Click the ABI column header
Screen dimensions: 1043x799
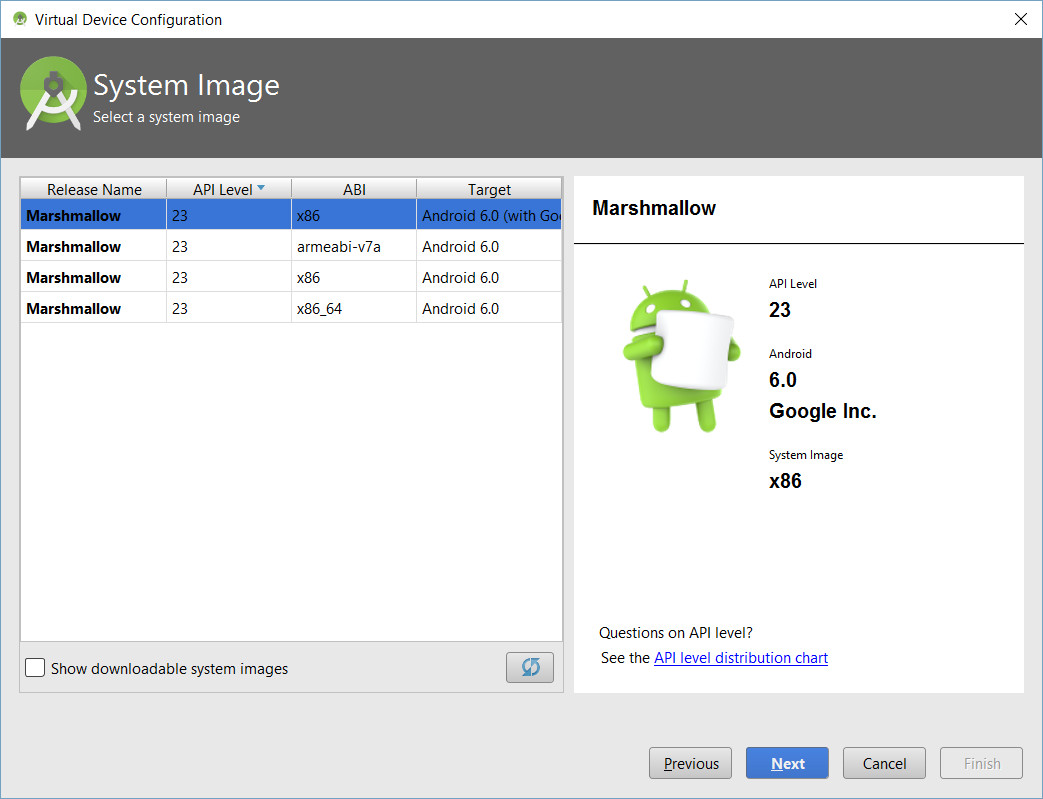[354, 189]
